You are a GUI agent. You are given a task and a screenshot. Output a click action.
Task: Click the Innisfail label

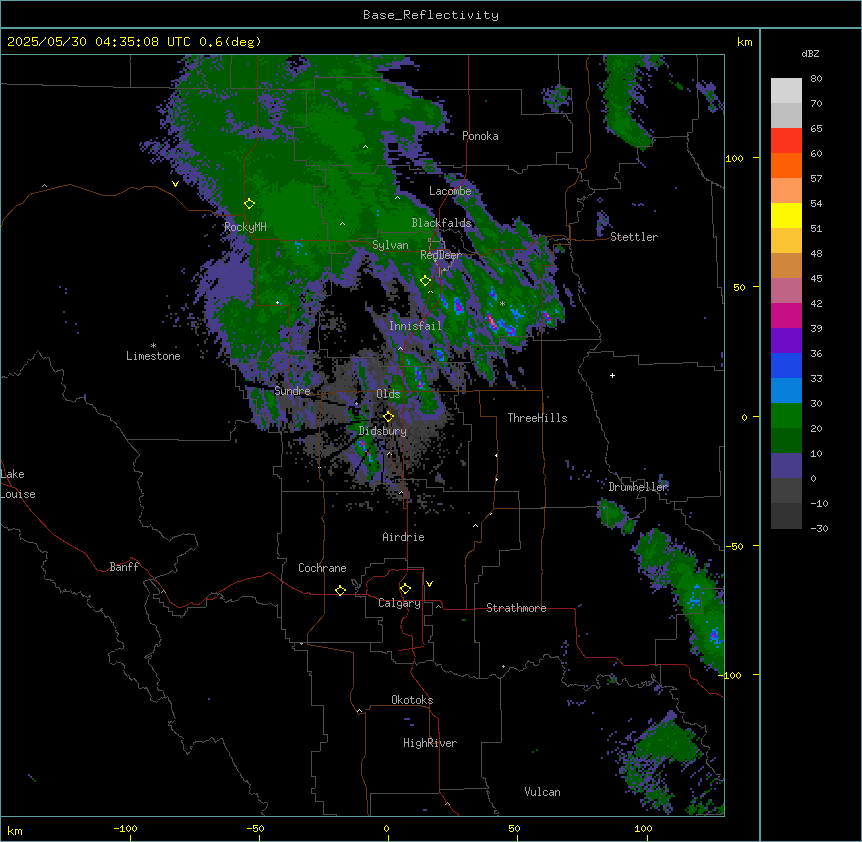[x=415, y=326]
